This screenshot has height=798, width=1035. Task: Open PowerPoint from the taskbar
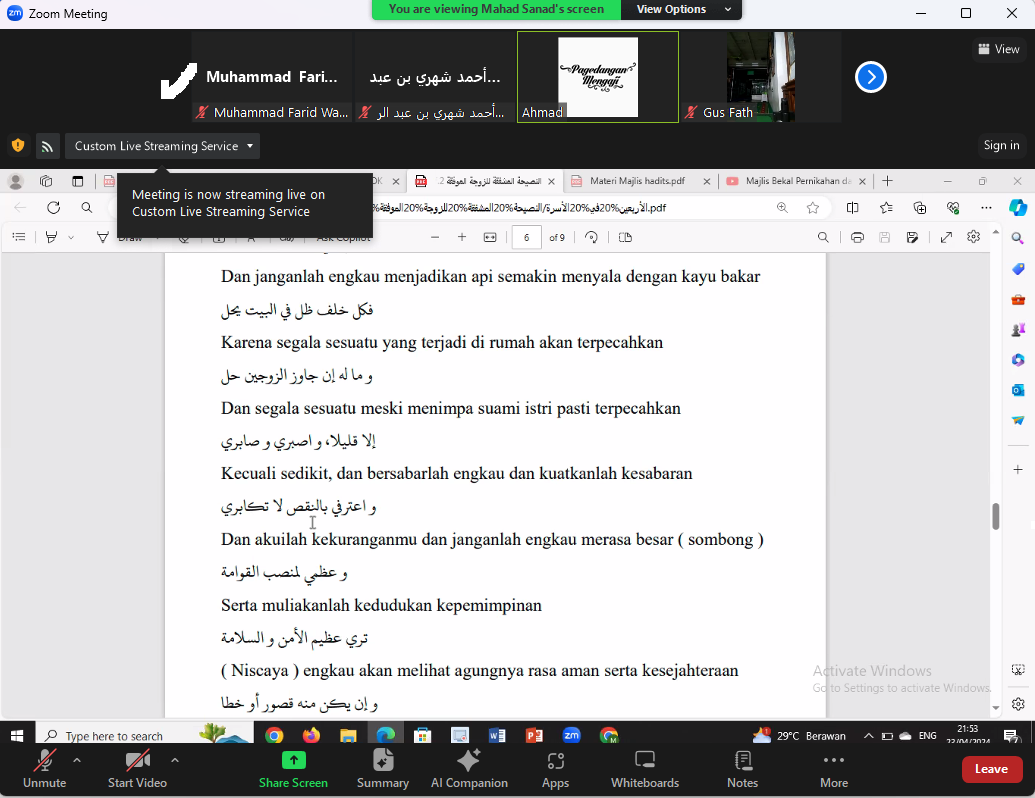pos(534,735)
